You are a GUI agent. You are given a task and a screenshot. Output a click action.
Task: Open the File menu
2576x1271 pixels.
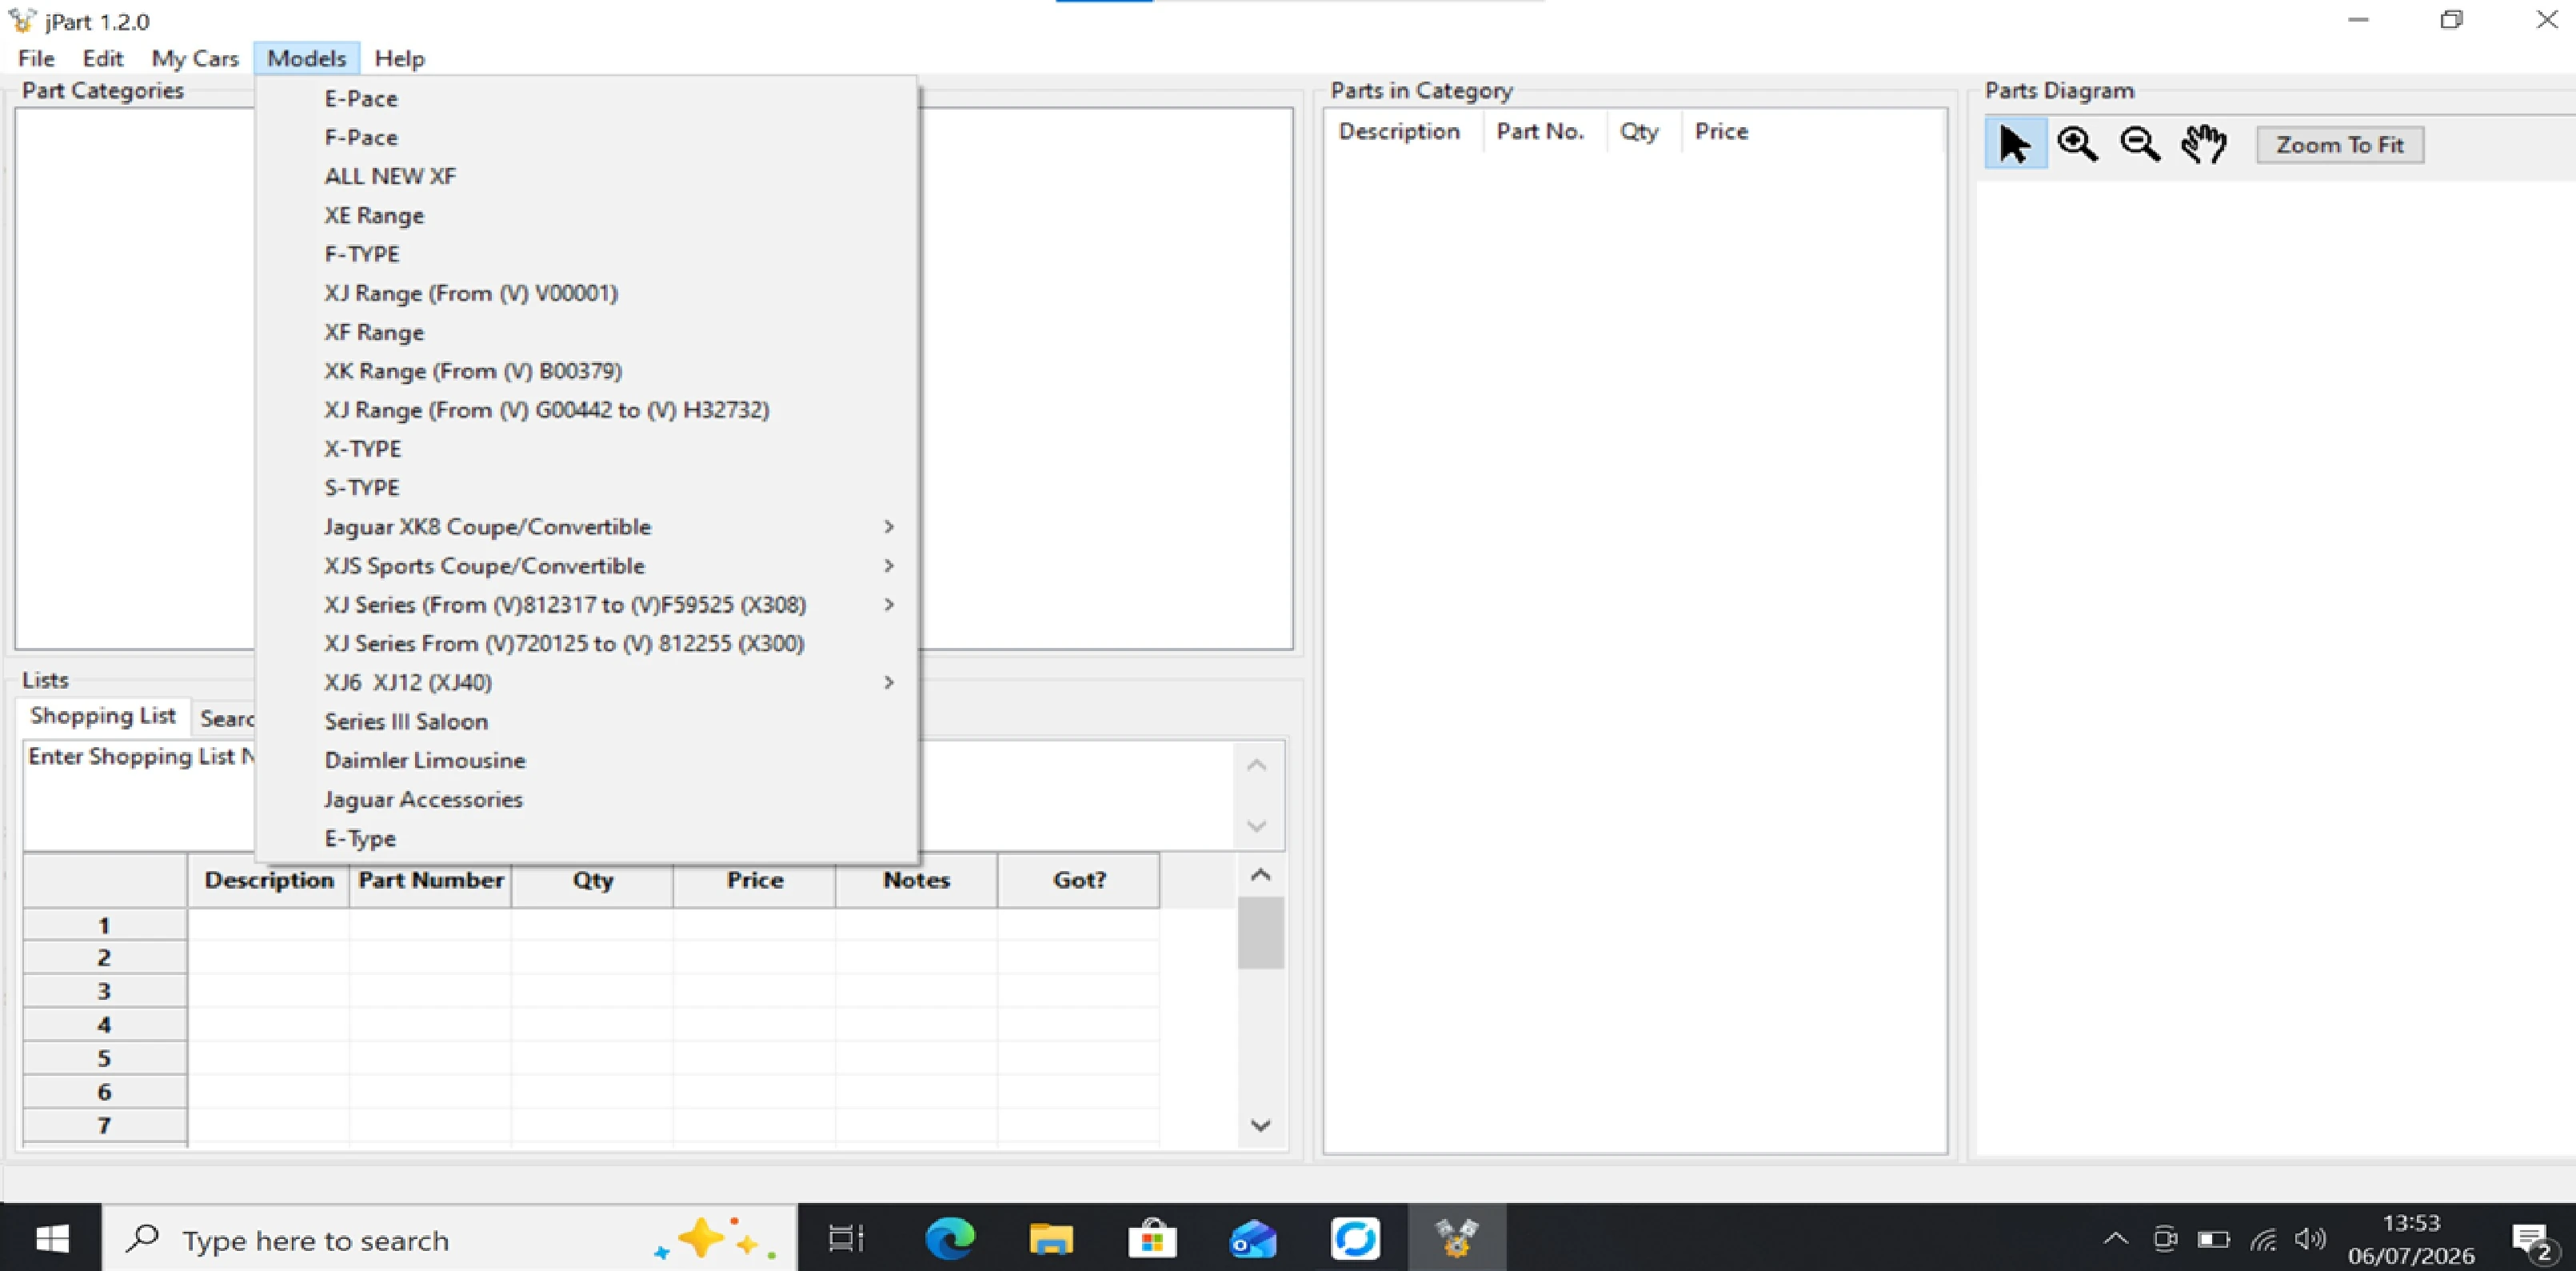click(x=36, y=58)
